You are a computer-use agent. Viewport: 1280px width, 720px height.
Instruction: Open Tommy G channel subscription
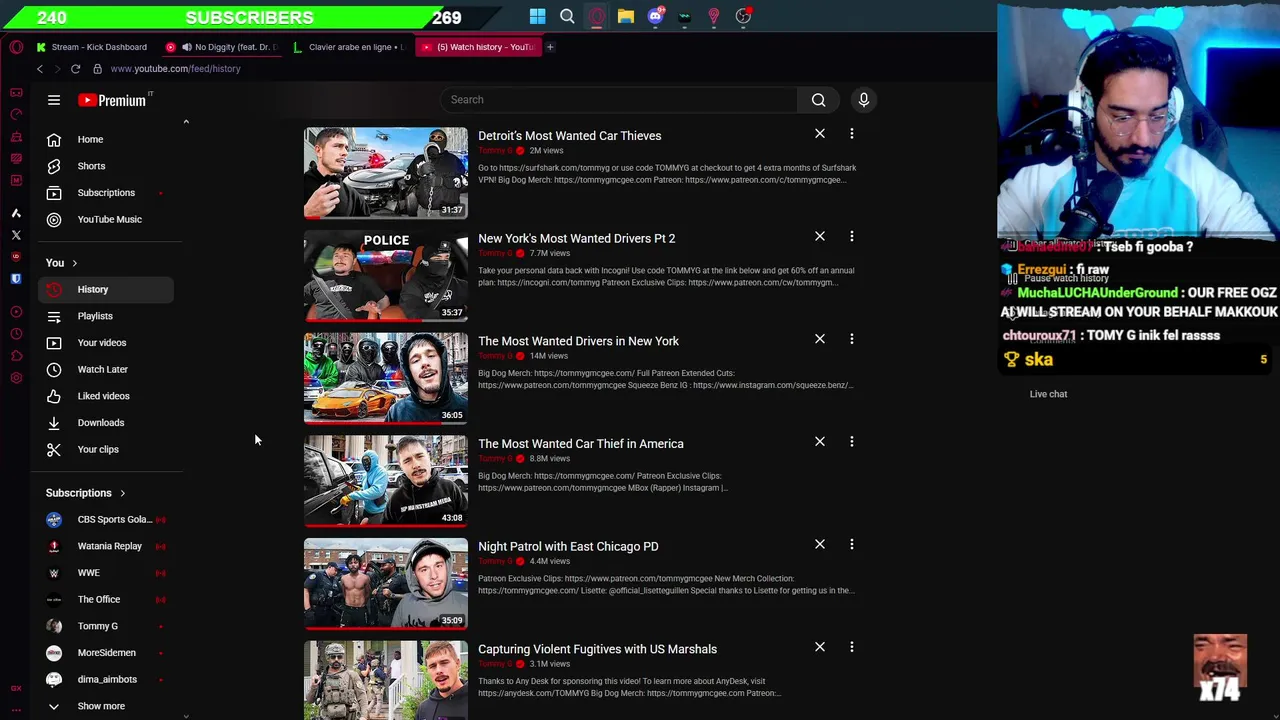106,626
